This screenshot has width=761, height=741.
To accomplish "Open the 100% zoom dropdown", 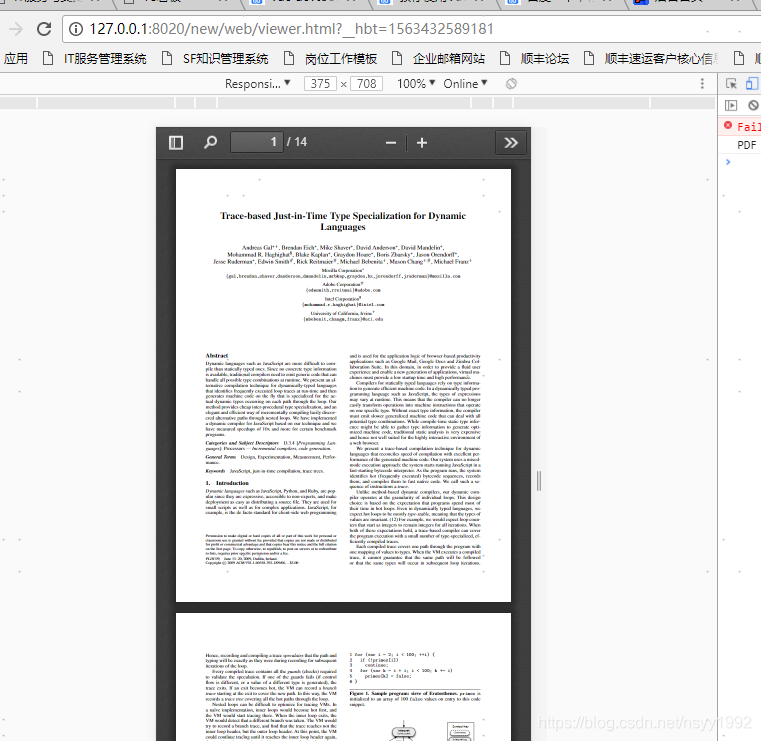I will point(416,84).
